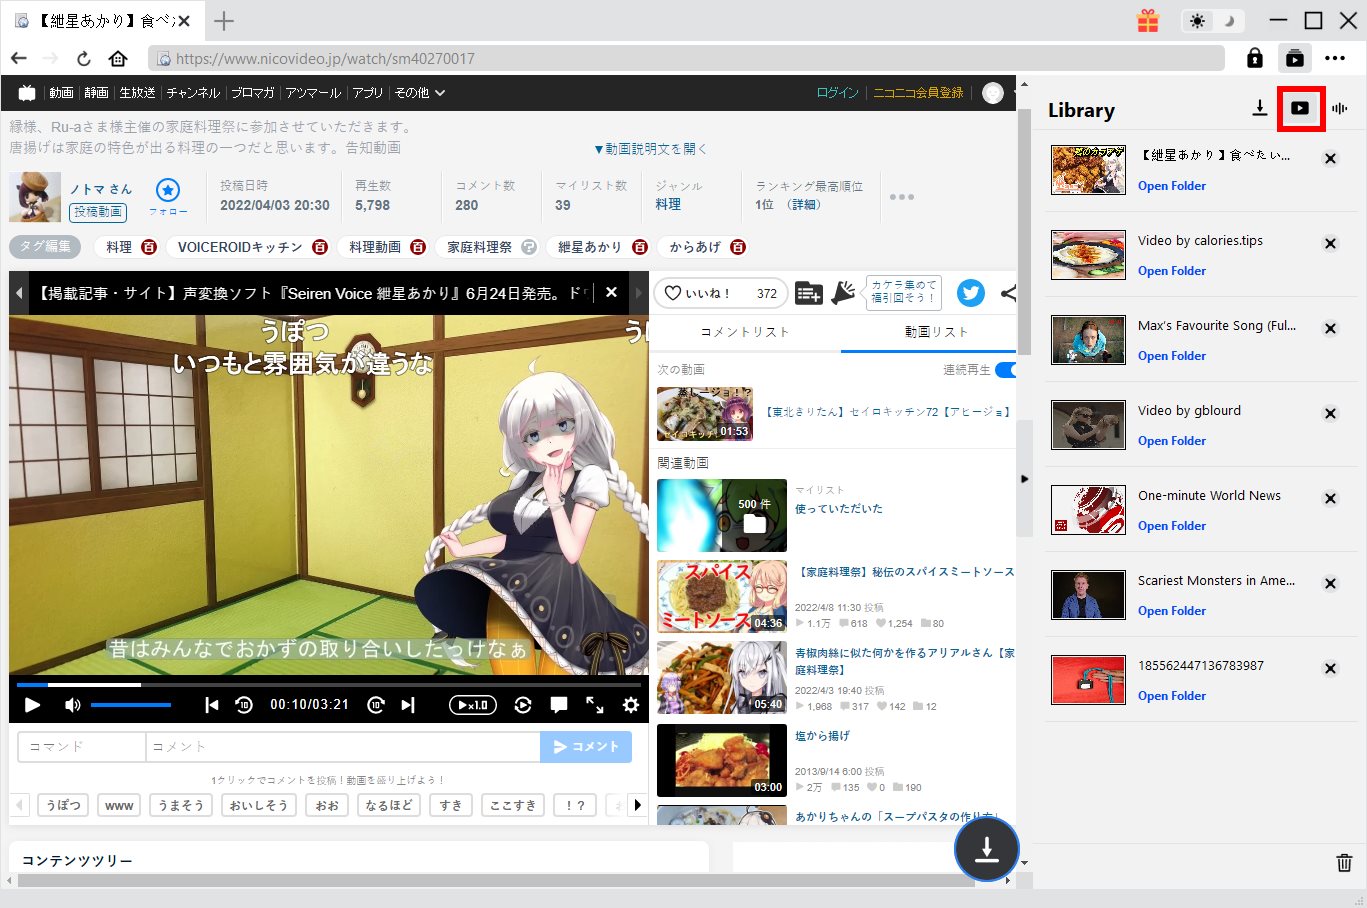Open the YouTube mode icon in Library header

pos(1301,109)
